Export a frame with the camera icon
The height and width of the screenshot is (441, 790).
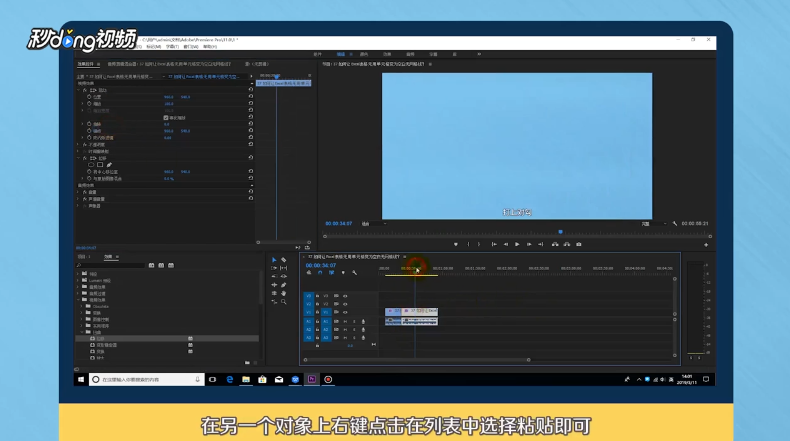pyautogui.click(x=579, y=244)
